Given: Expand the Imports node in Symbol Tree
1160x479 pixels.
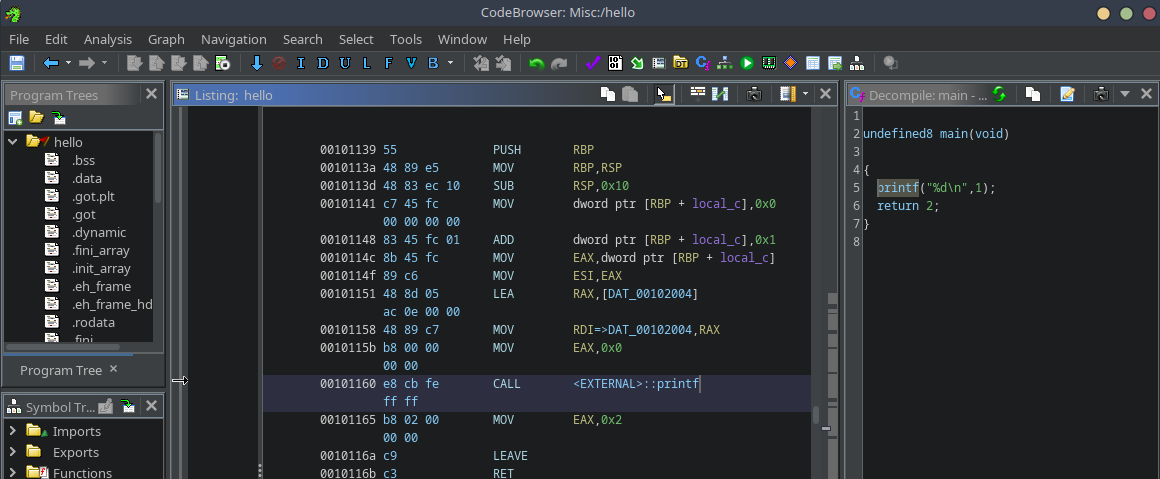Looking at the screenshot, I should (13, 431).
